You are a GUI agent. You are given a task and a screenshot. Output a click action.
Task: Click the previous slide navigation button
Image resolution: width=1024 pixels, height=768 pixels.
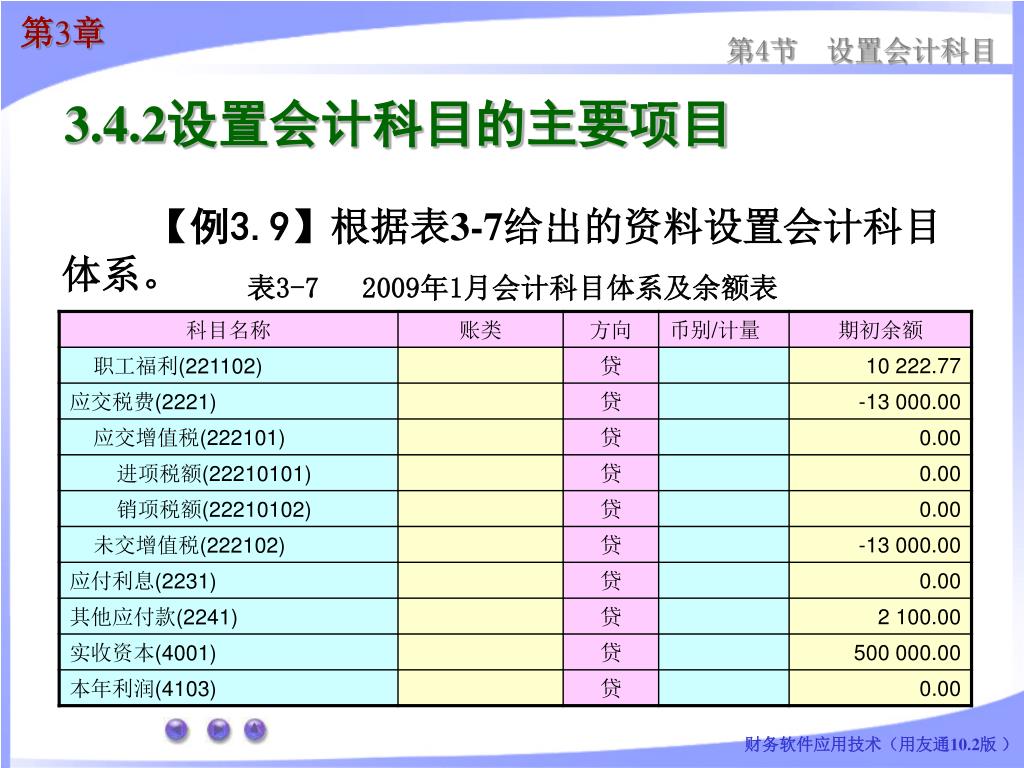177,729
